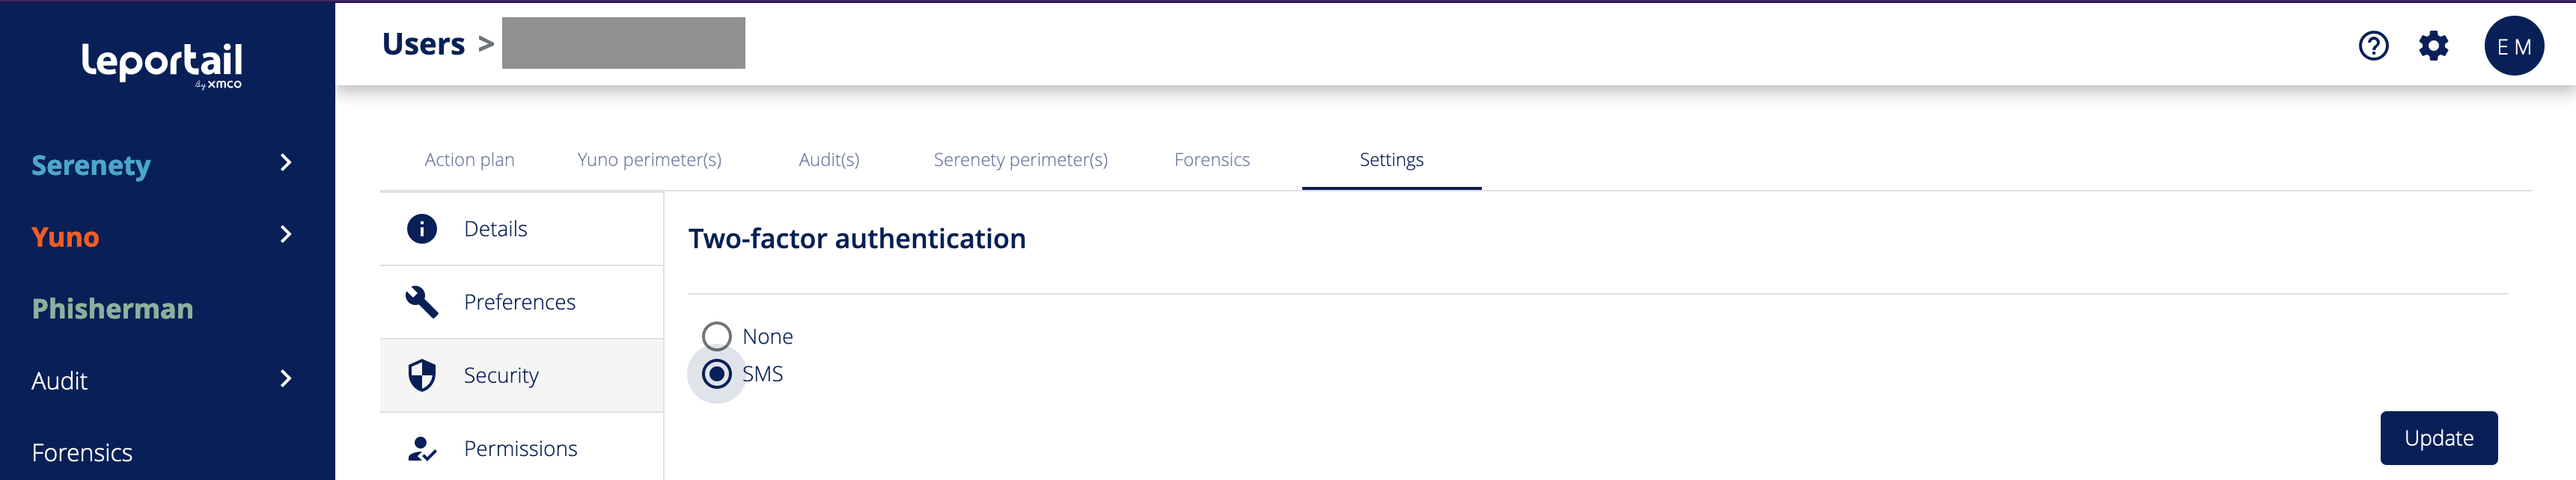Viewport: 2576px width, 480px height.
Task: Open the help question mark icon
Action: click(2373, 46)
